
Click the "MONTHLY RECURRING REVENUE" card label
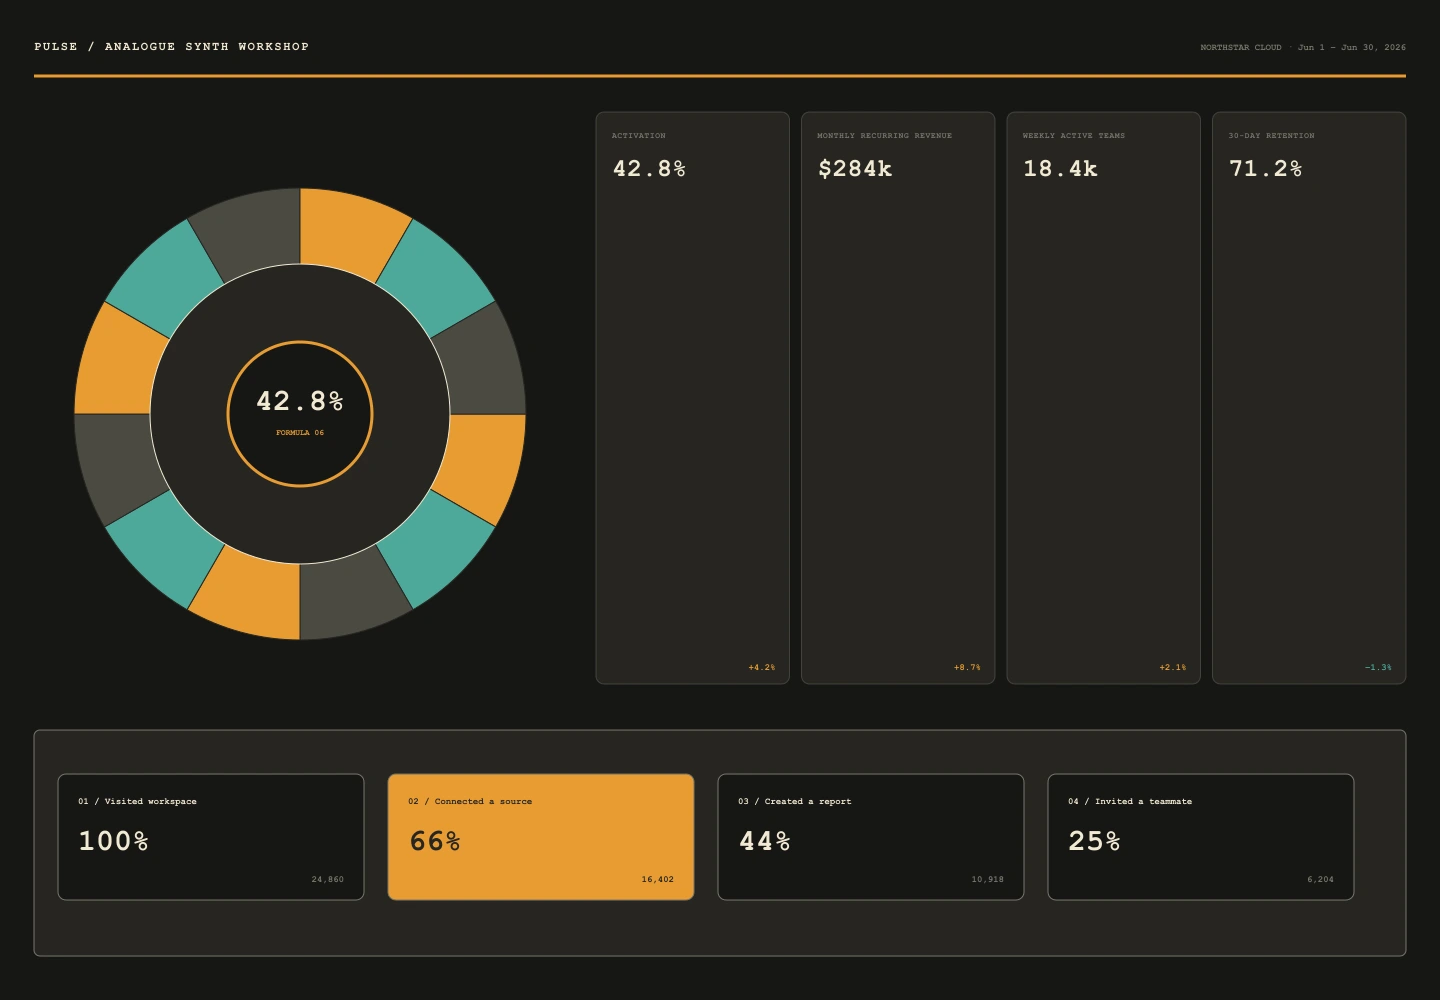884,136
